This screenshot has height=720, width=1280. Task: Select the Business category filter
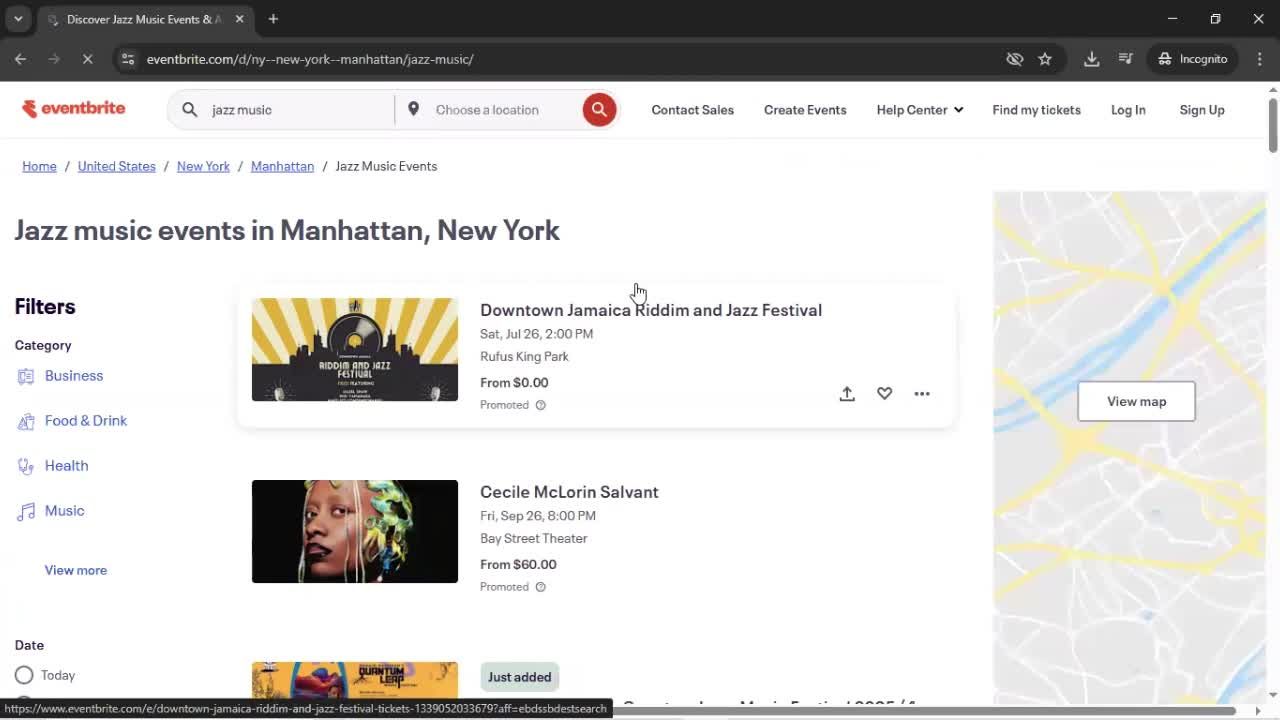[74, 376]
